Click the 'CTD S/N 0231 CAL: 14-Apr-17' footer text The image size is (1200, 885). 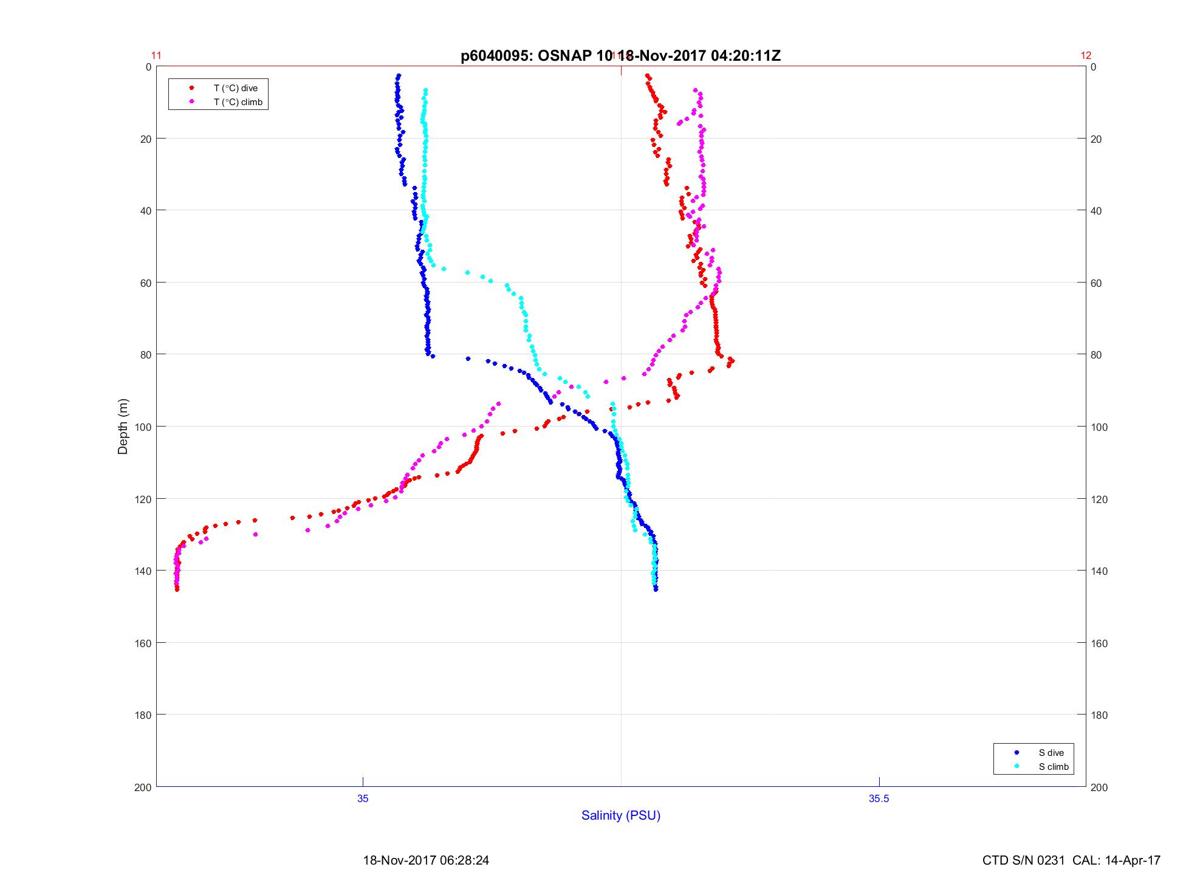[1072, 860]
